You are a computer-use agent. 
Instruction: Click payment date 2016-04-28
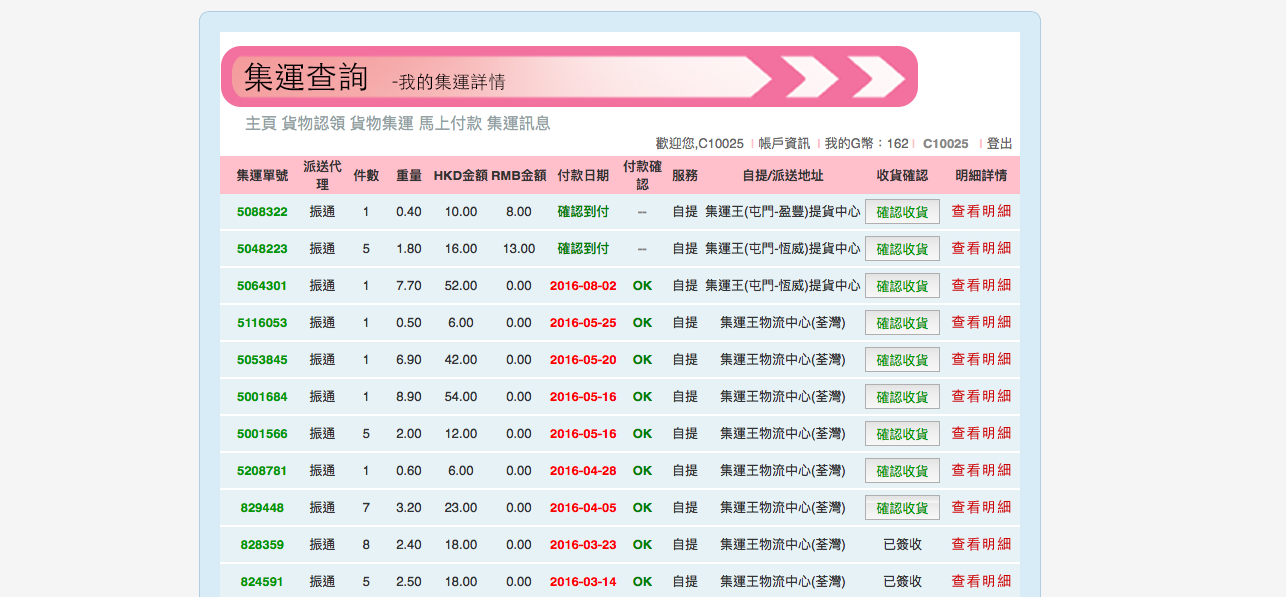point(583,471)
